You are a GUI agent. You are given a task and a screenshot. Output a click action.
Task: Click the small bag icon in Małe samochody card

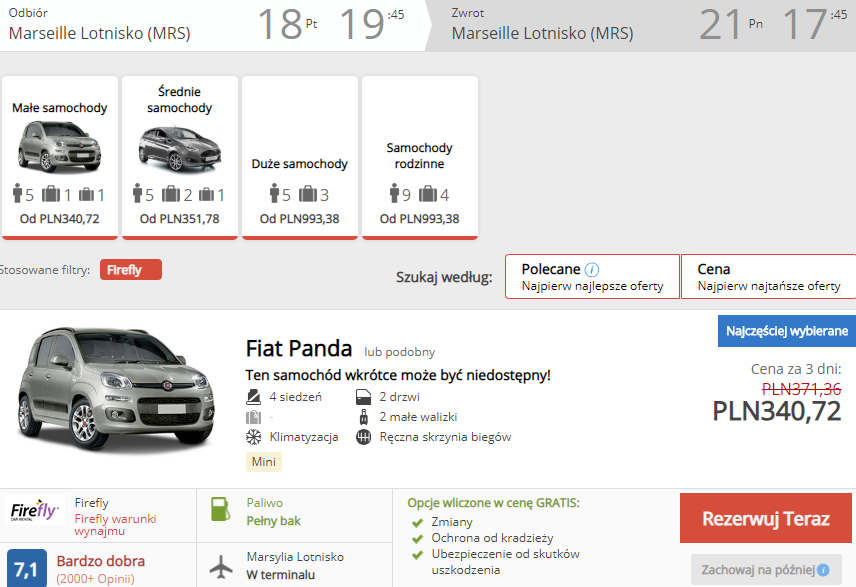click(86, 194)
